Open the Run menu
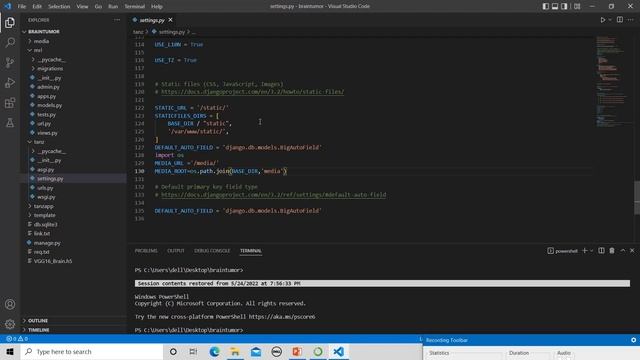The width and height of the screenshot is (640, 360). [x=113, y=7]
